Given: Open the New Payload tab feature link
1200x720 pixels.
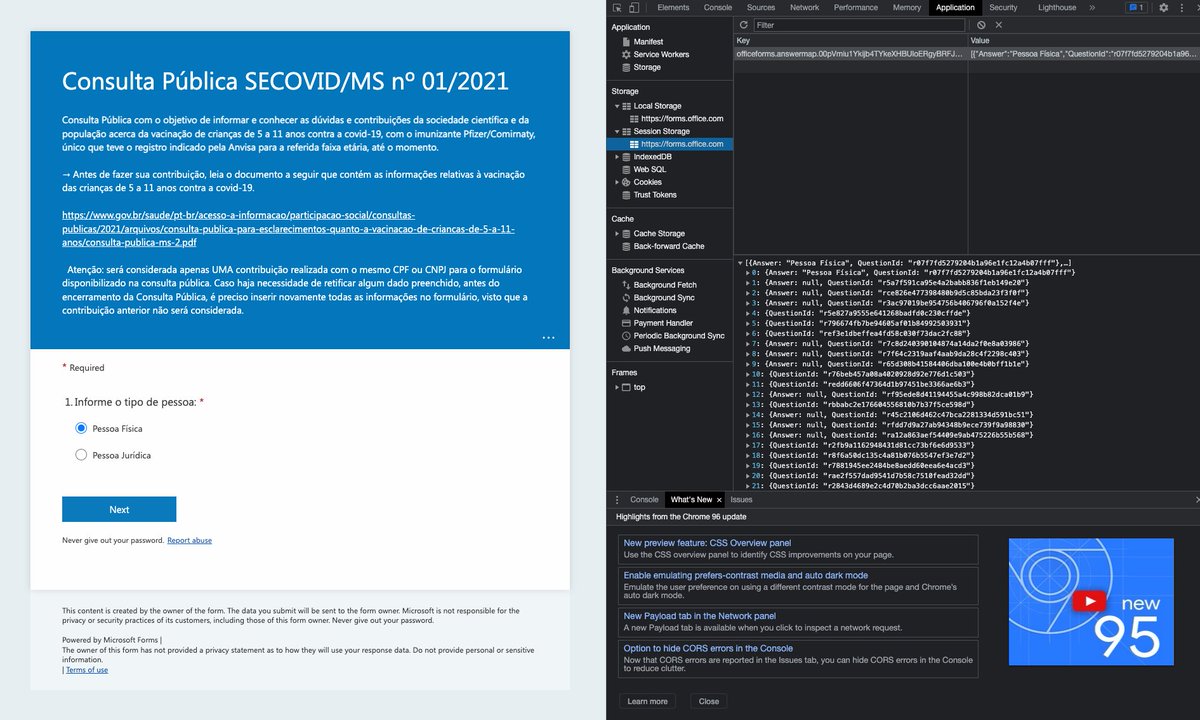Looking at the screenshot, I should click(700, 616).
